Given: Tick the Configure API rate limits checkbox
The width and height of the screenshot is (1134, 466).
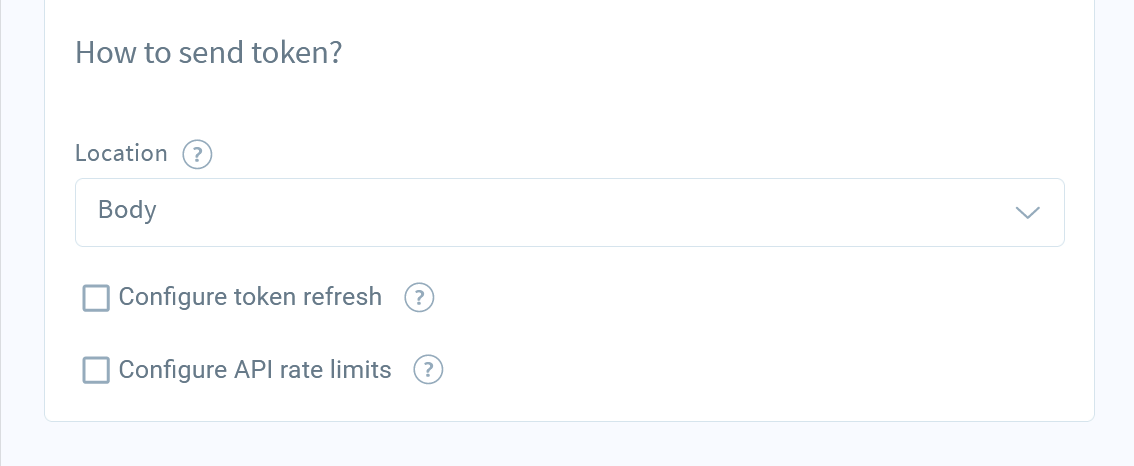Looking at the screenshot, I should tap(96, 370).
